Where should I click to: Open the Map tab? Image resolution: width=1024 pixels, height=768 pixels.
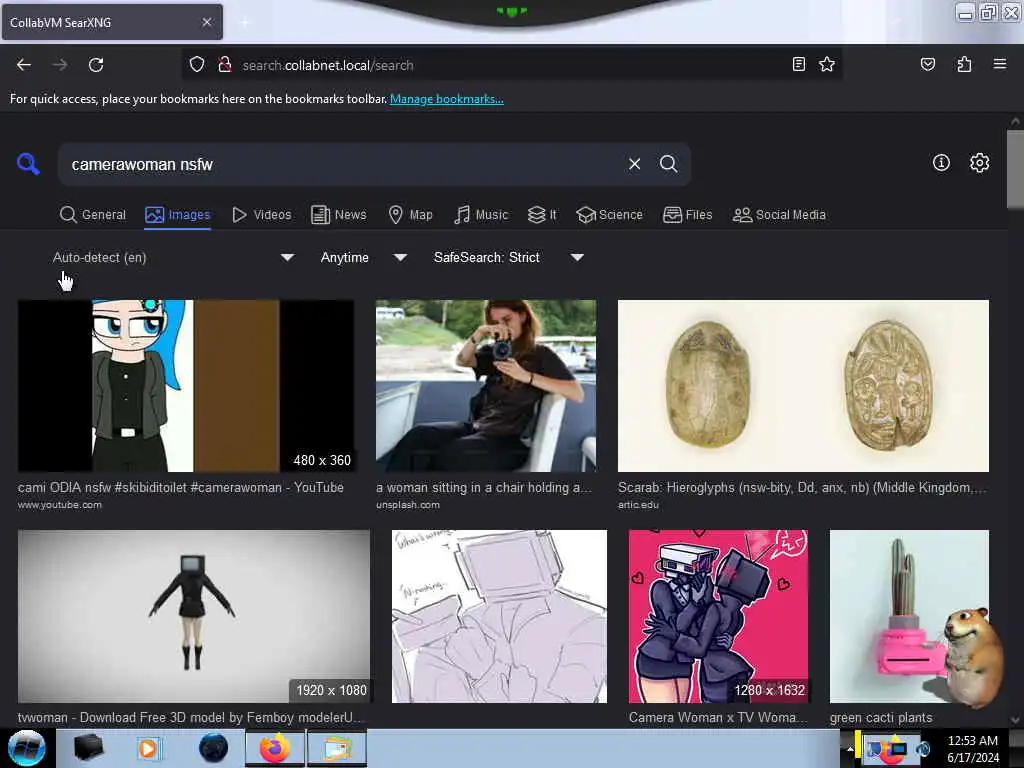pyautogui.click(x=410, y=215)
